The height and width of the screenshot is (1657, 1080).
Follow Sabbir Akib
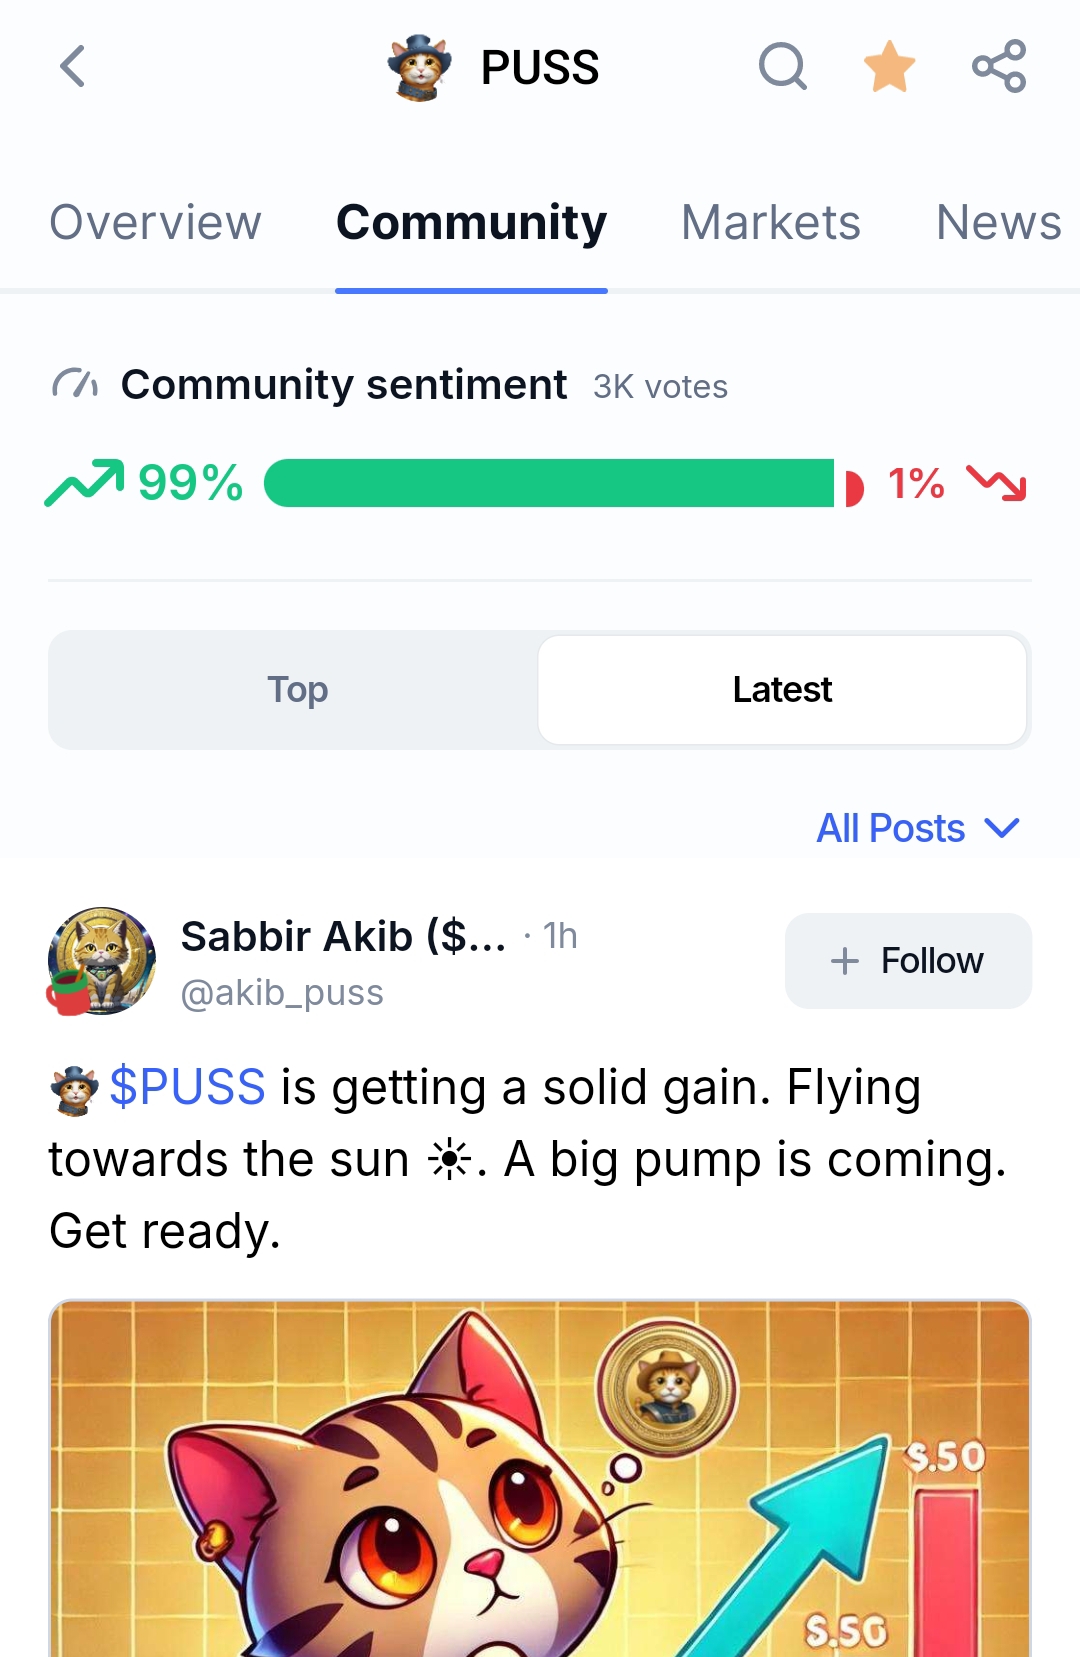(908, 961)
